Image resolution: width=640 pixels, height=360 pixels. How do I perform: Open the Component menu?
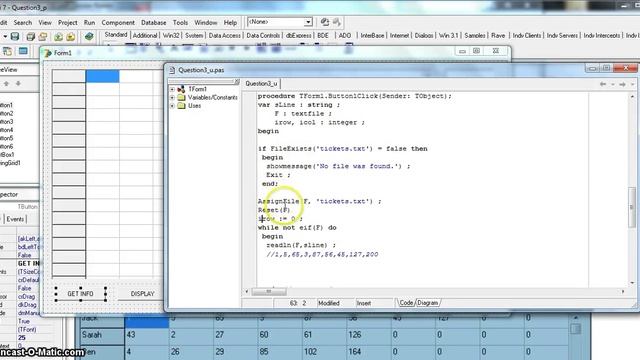click(118, 22)
